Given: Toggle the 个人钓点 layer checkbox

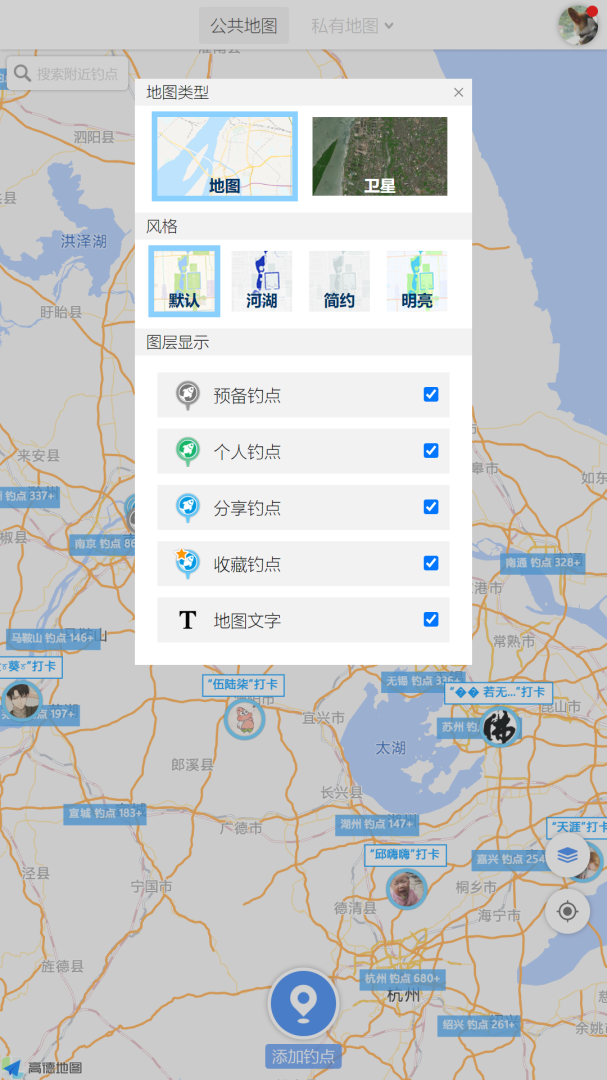Looking at the screenshot, I should pyautogui.click(x=431, y=451).
